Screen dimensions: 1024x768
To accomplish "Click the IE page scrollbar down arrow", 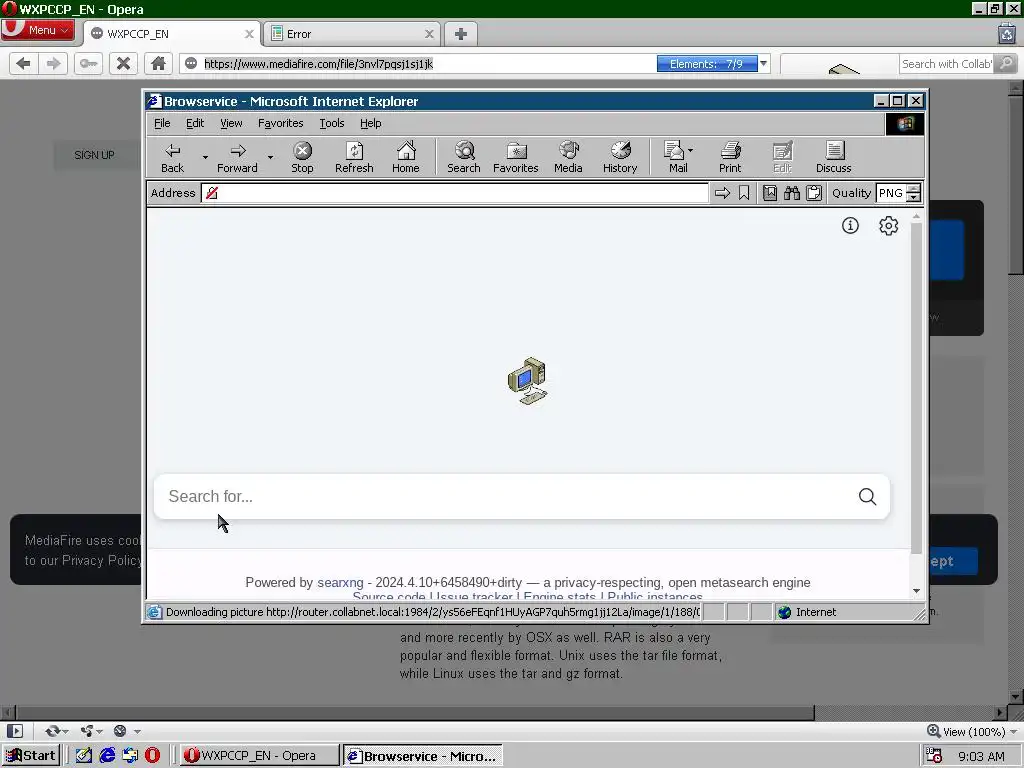I will (916, 591).
